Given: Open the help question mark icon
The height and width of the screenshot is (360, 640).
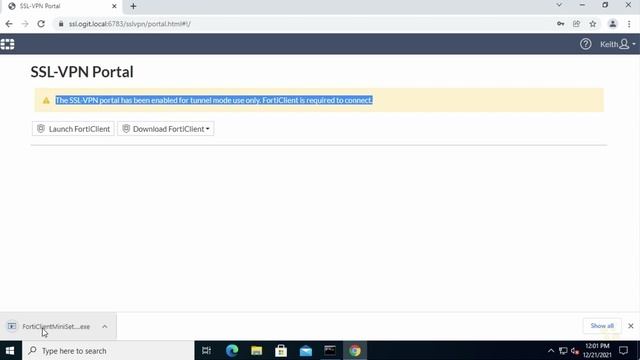Looking at the screenshot, I should 585,44.
